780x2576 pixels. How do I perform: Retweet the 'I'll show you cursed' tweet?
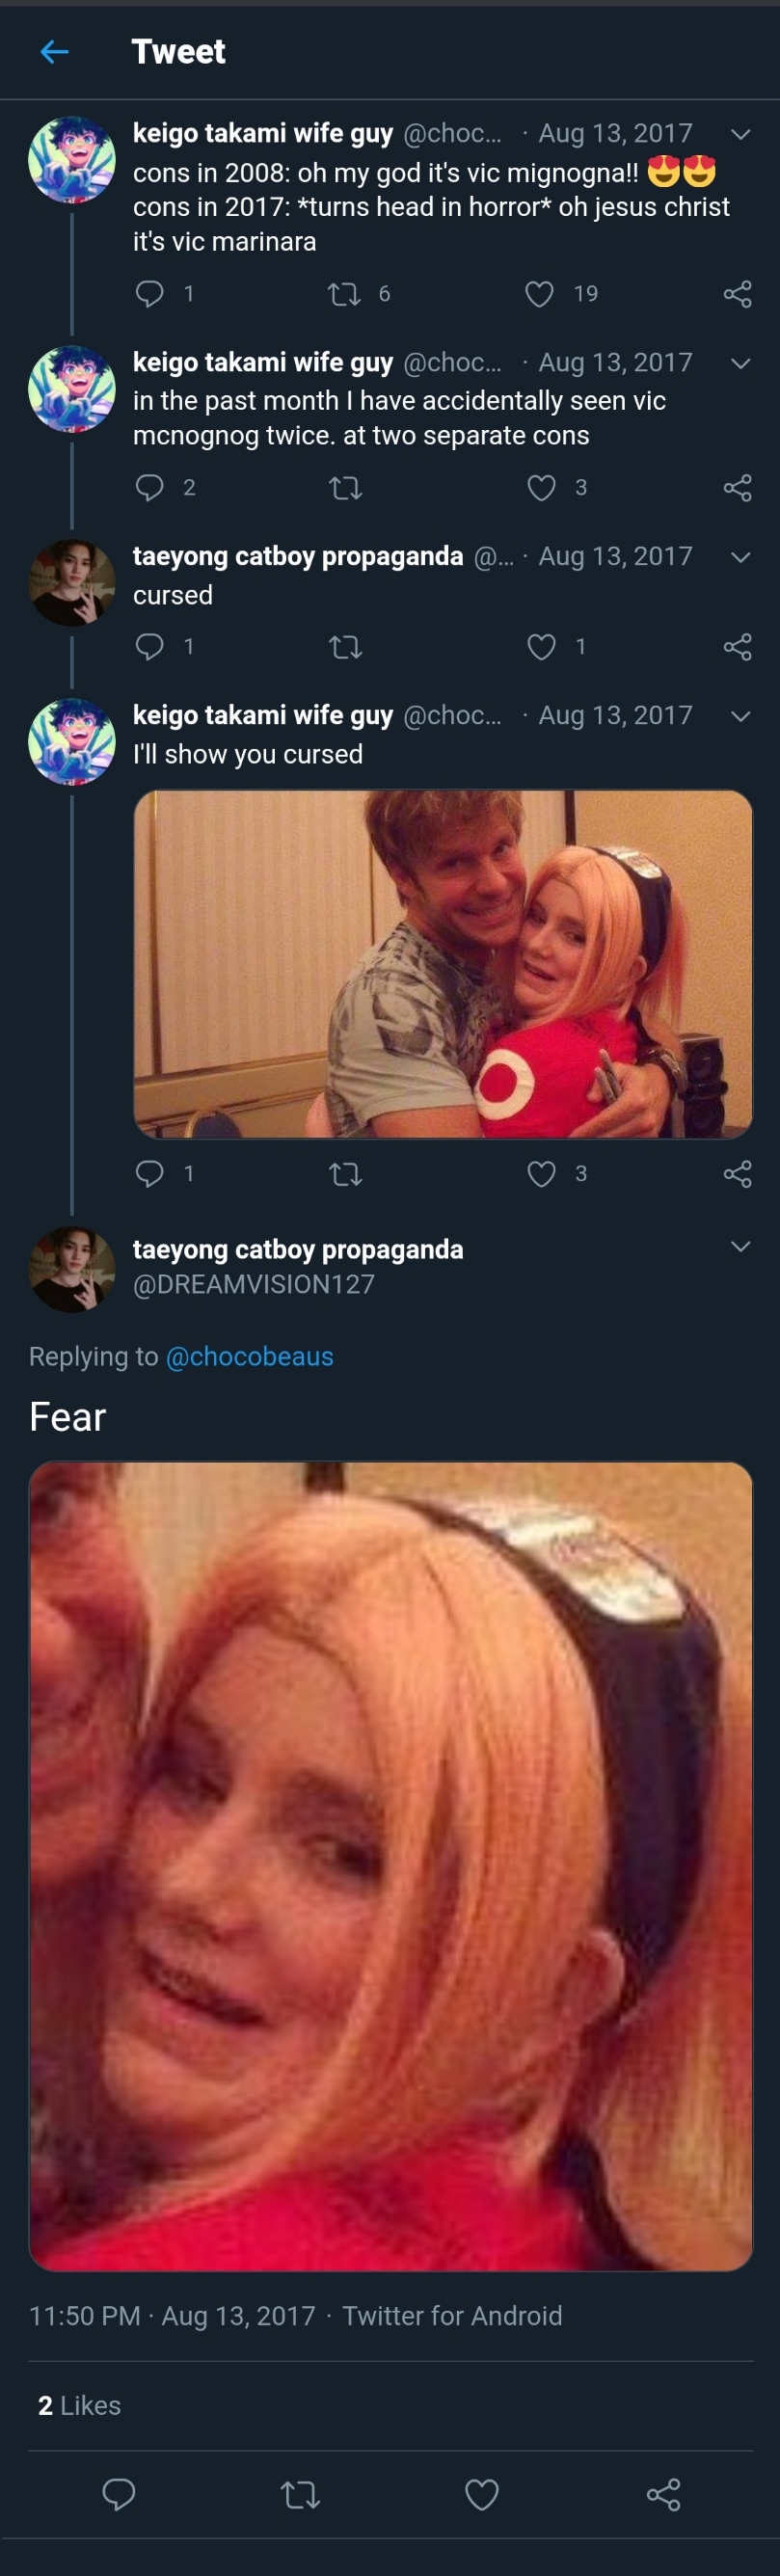coord(345,1174)
